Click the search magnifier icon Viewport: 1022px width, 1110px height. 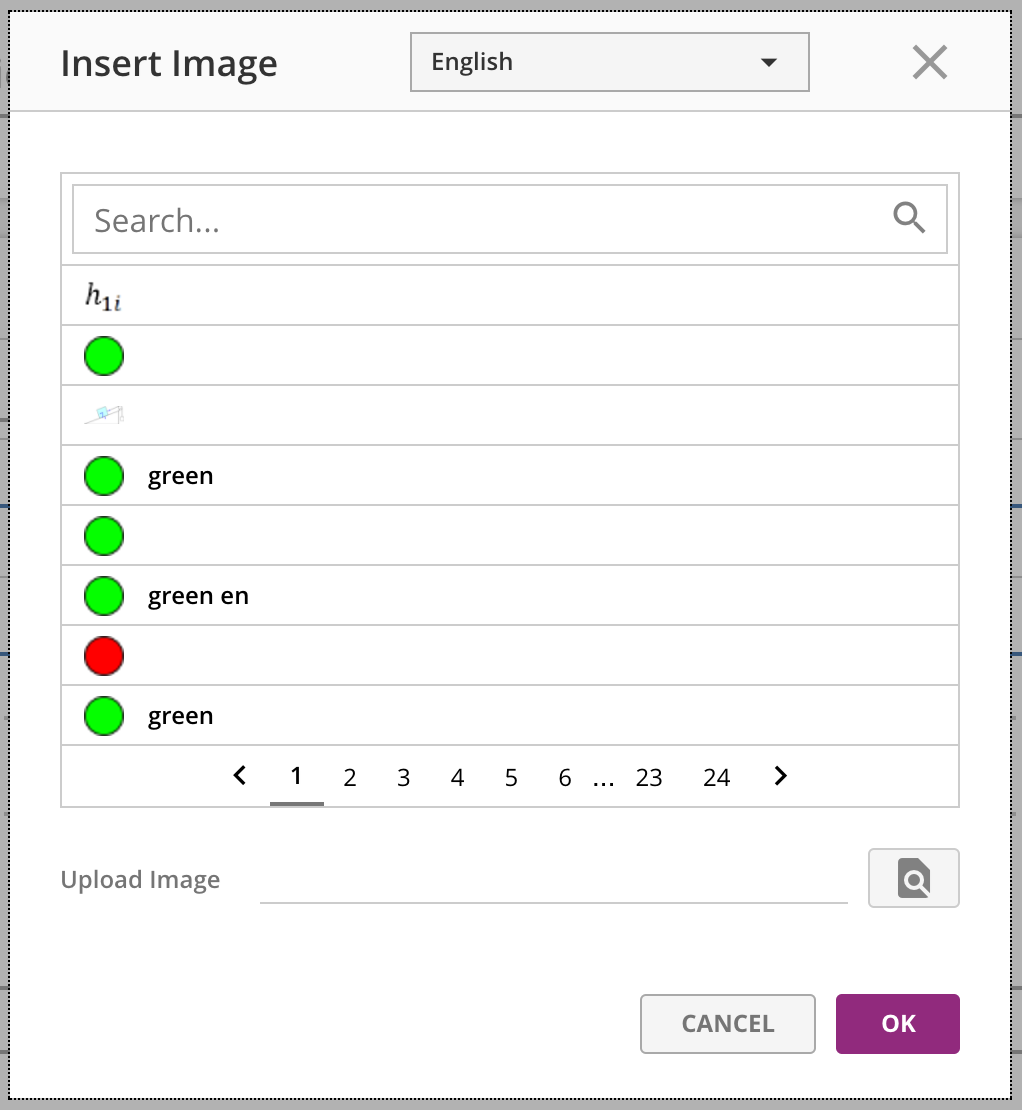[909, 217]
